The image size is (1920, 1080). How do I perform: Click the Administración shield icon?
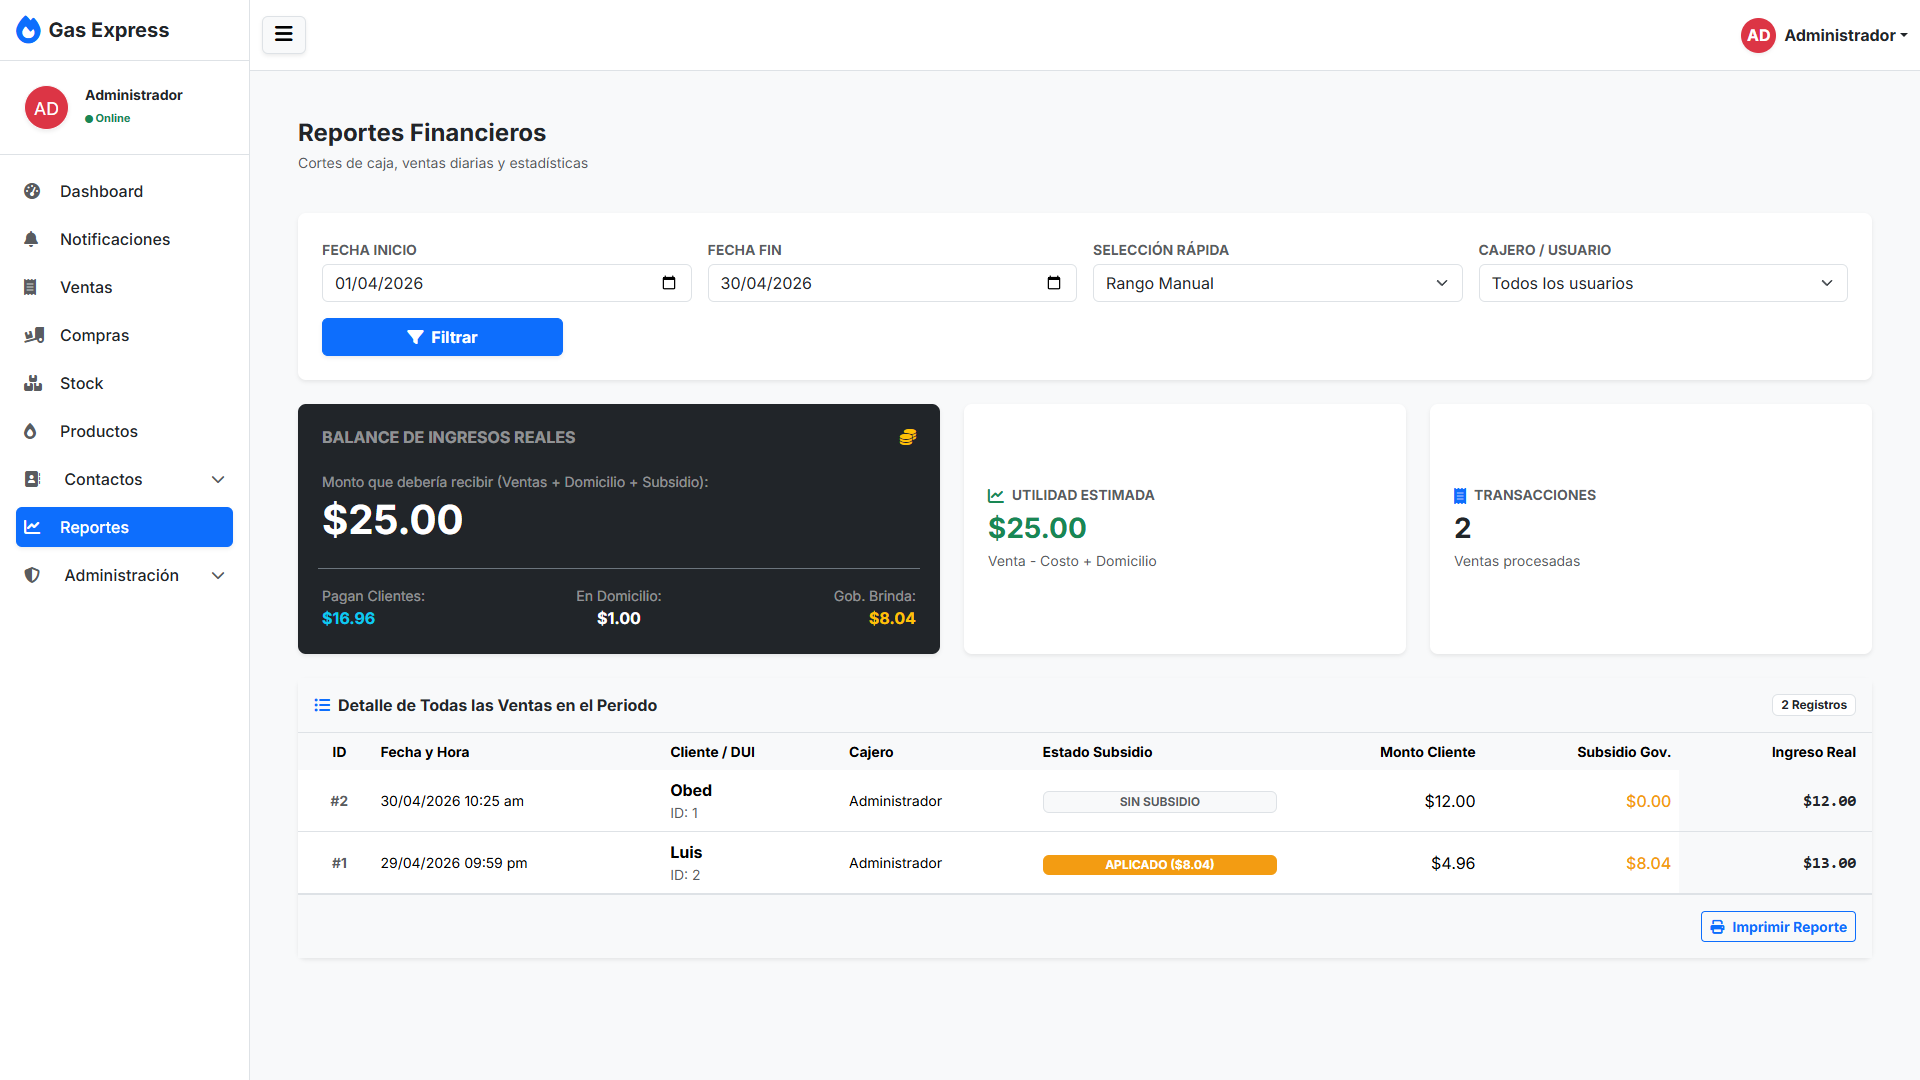click(32, 575)
